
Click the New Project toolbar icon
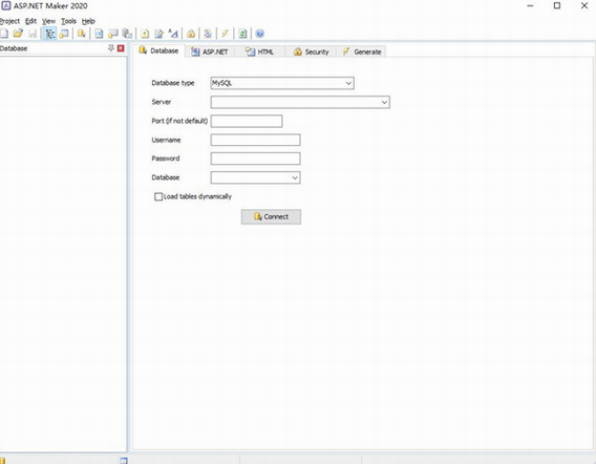4,33
